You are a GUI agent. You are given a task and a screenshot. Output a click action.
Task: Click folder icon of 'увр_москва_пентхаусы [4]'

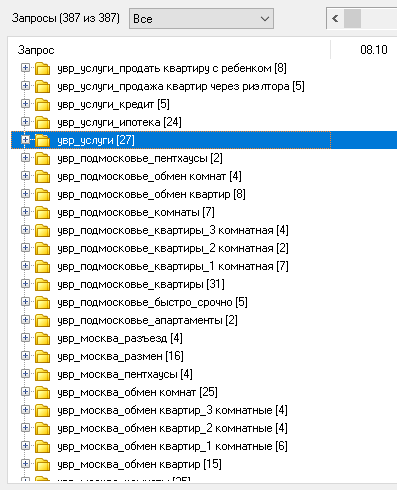pyautogui.click(x=42, y=374)
